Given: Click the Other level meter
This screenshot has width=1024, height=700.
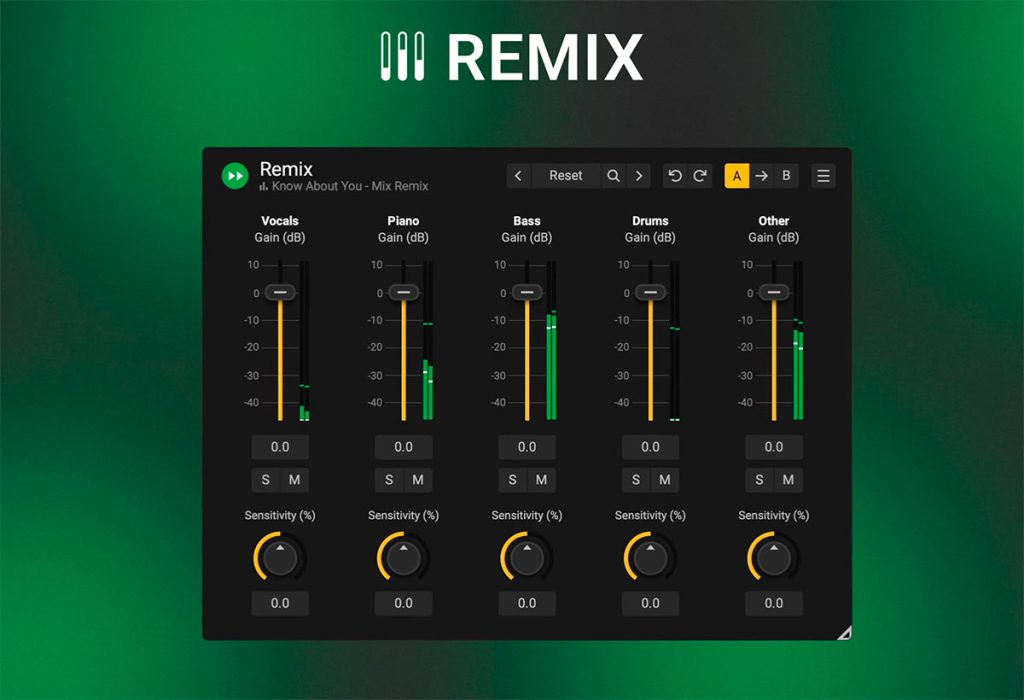Looking at the screenshot, I should 798,341.
